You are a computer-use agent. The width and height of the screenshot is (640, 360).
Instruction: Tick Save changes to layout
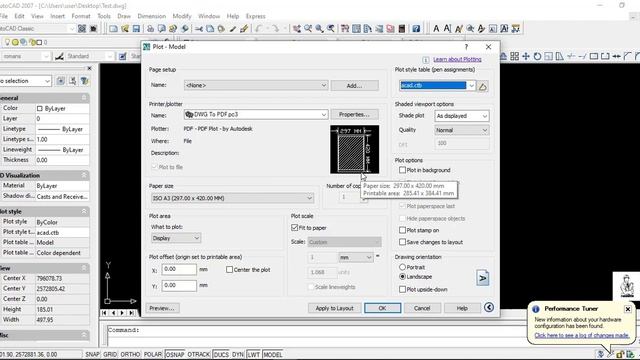click(x=402, y=242)
